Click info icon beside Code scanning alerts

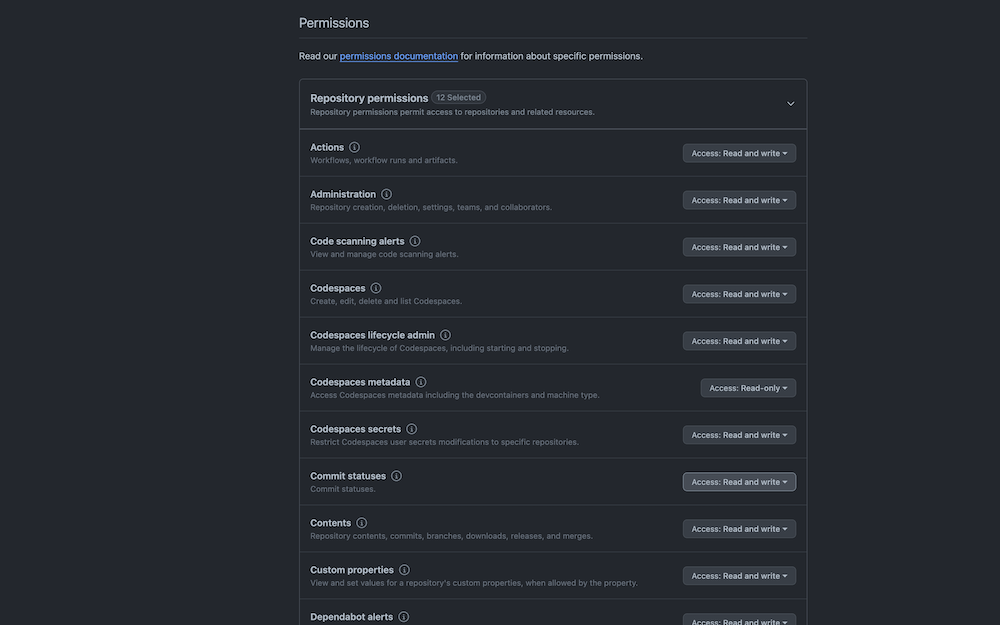tap(415, 241)
